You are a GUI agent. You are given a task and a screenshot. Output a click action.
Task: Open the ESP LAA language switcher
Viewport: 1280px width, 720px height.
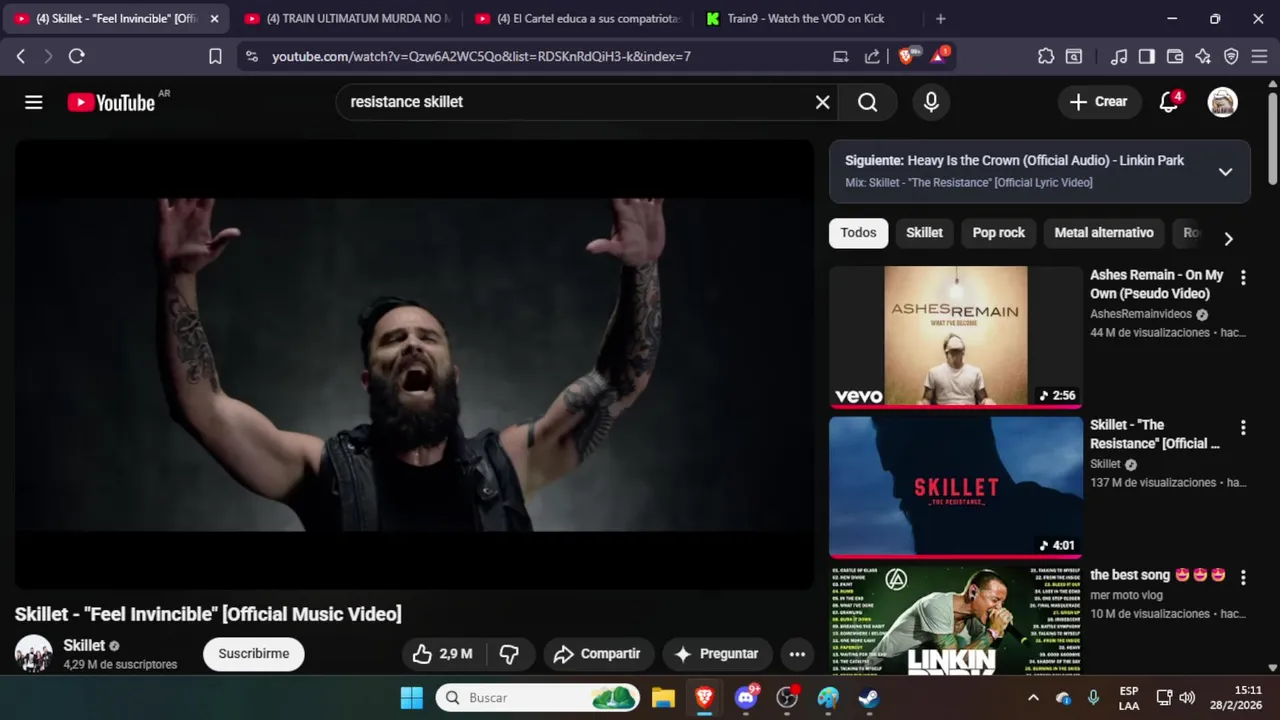1128,698
